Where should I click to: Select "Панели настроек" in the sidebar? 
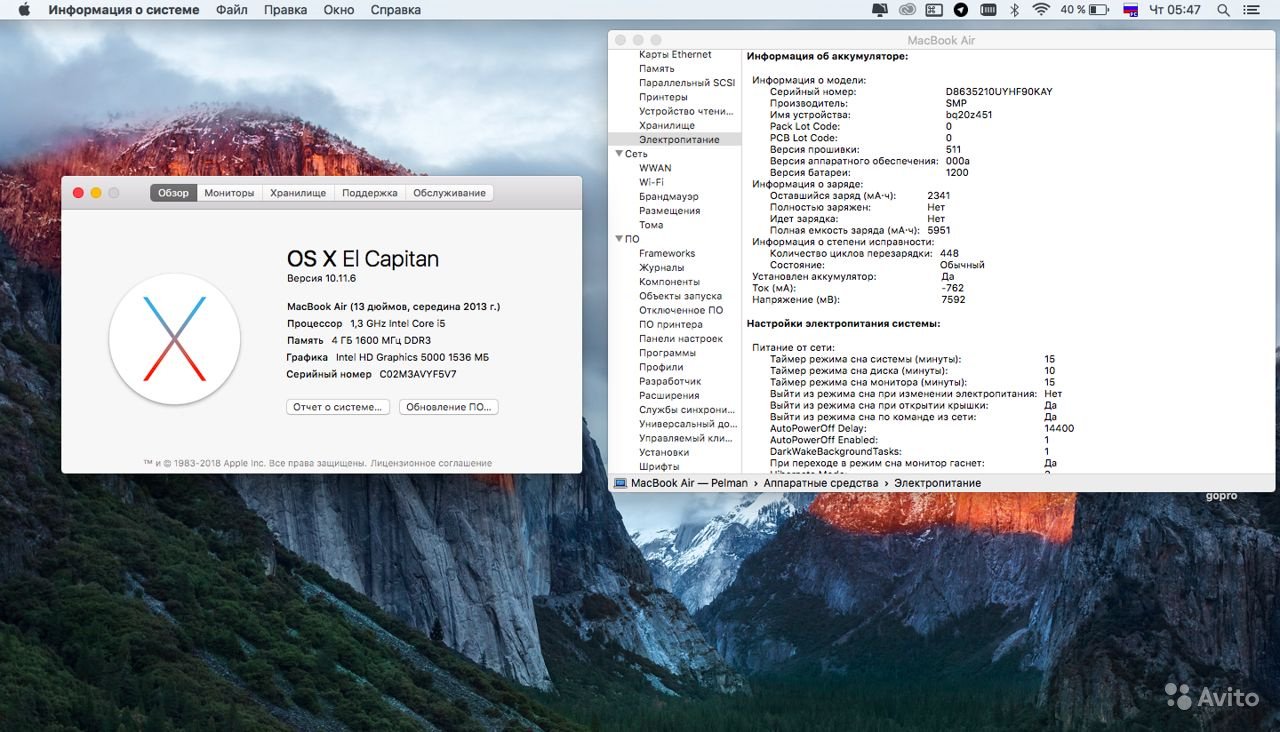coord(681,339)
